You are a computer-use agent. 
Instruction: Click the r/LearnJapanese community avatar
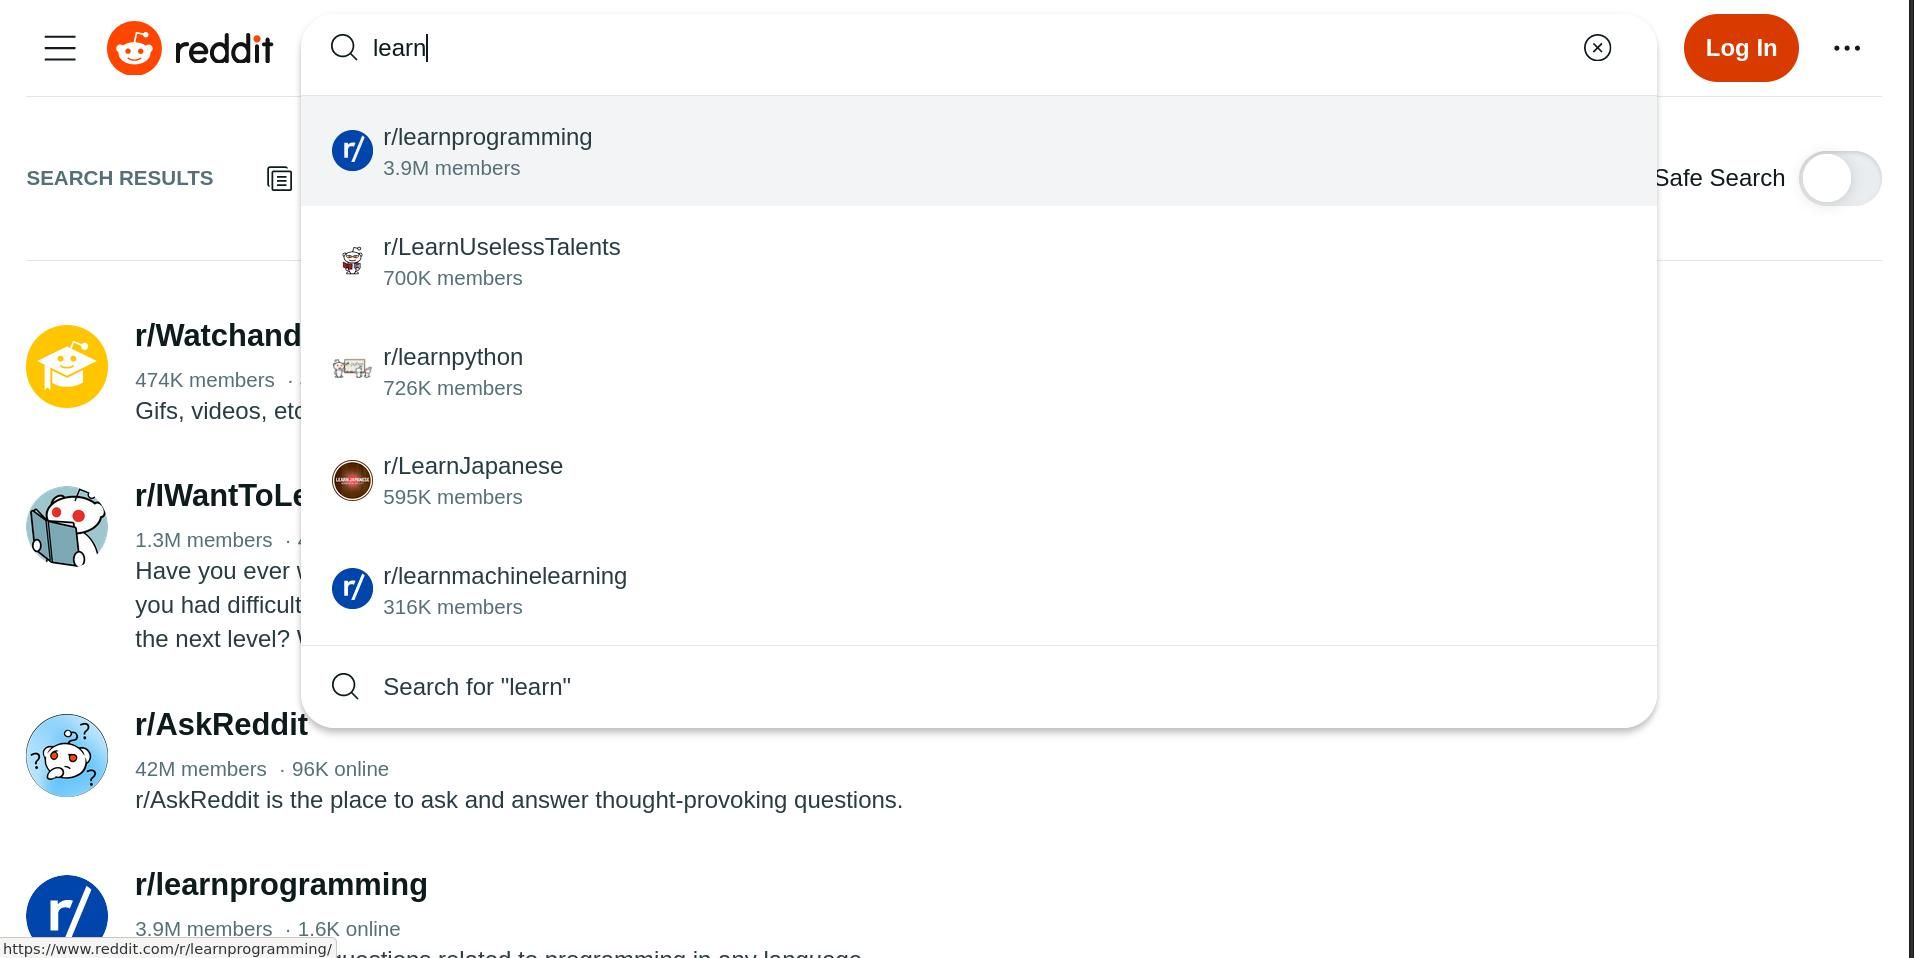click(352, 480)
